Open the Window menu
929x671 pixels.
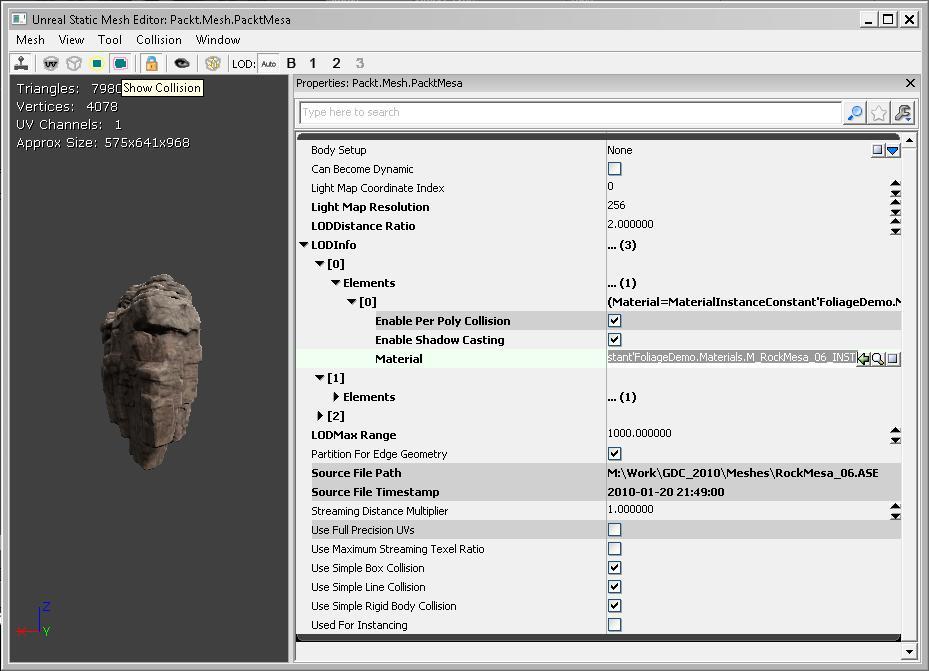pos(218,40)
